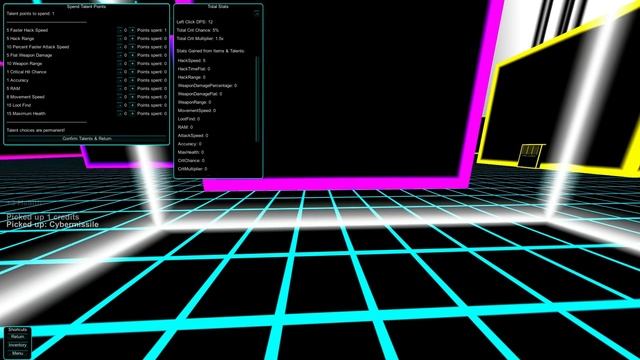Remove a talent point from RAM
This screenshot has height=360, width=640.
(120, 89)
